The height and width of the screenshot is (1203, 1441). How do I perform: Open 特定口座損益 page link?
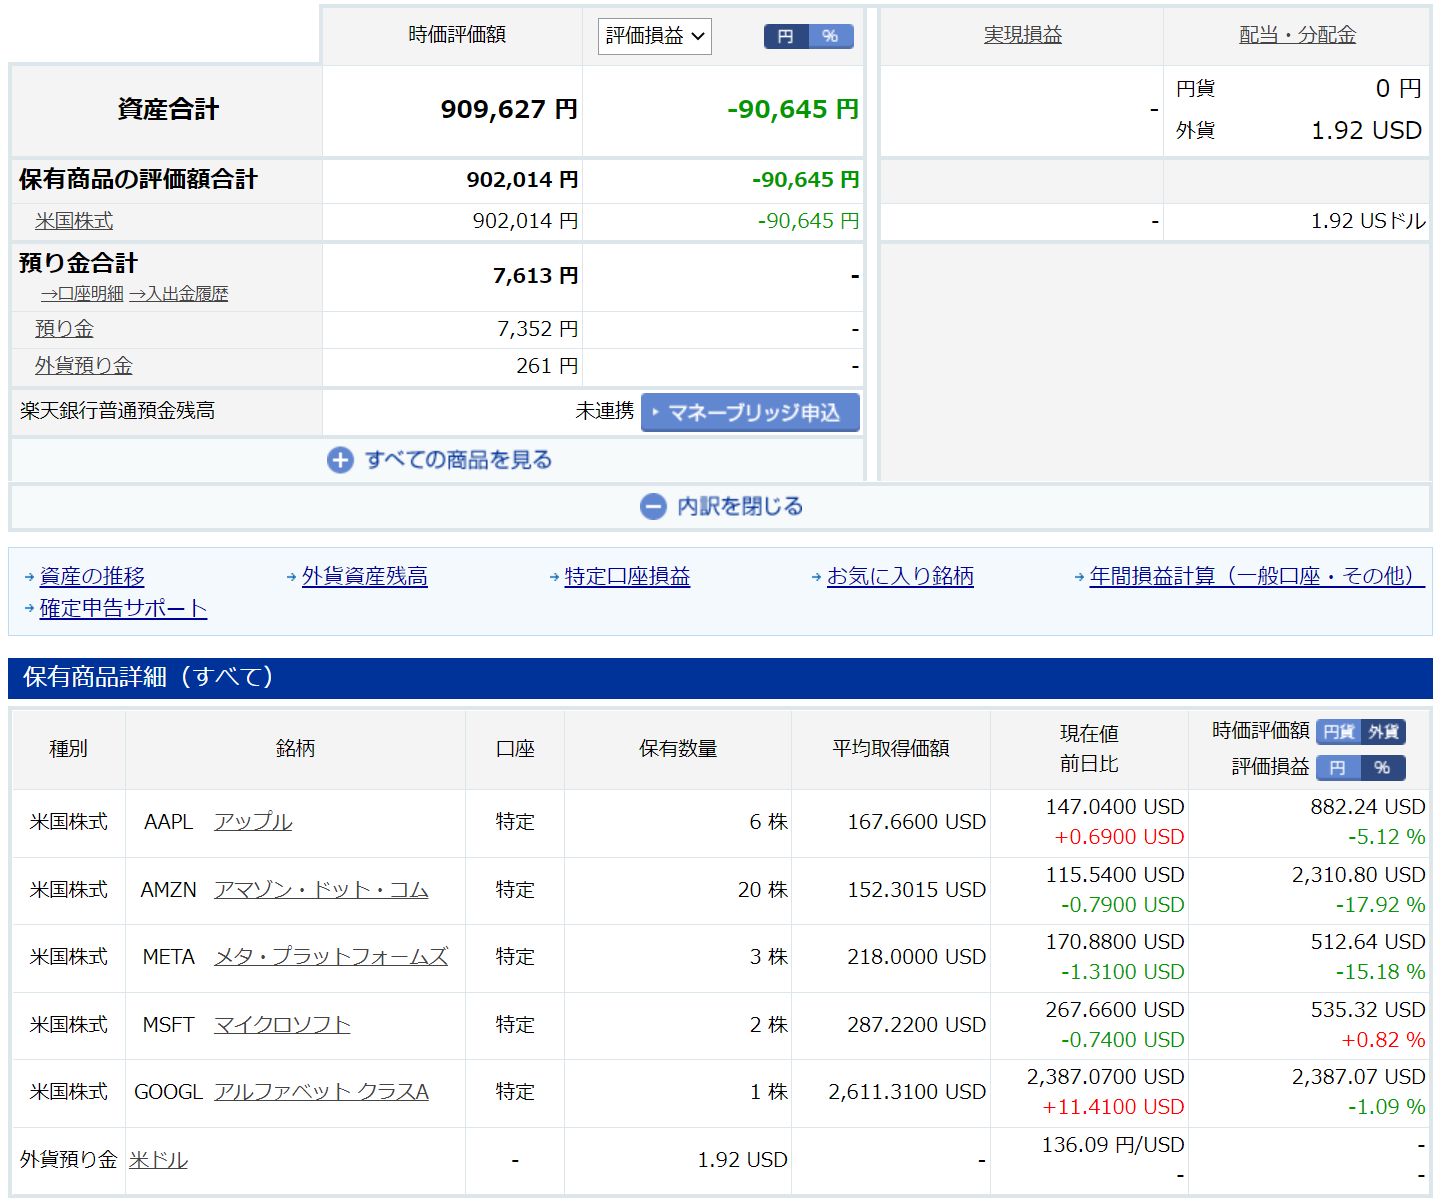coord(627,577)
